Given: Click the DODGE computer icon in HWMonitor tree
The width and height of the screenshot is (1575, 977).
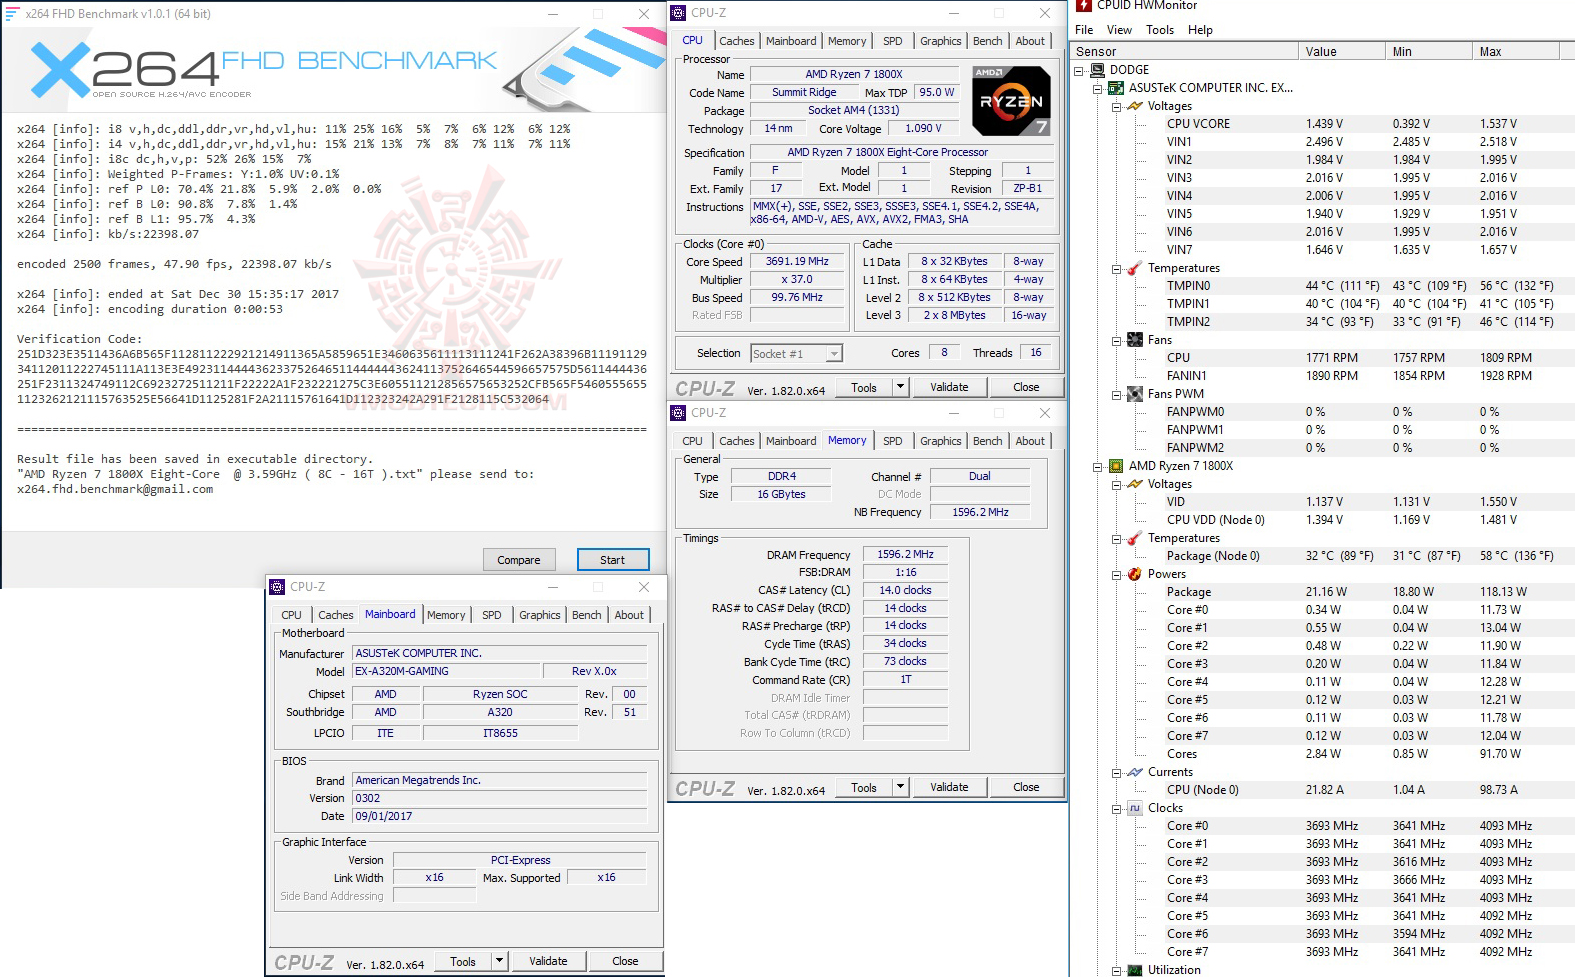Looking at the screenshot, I should click(1097, 70).
